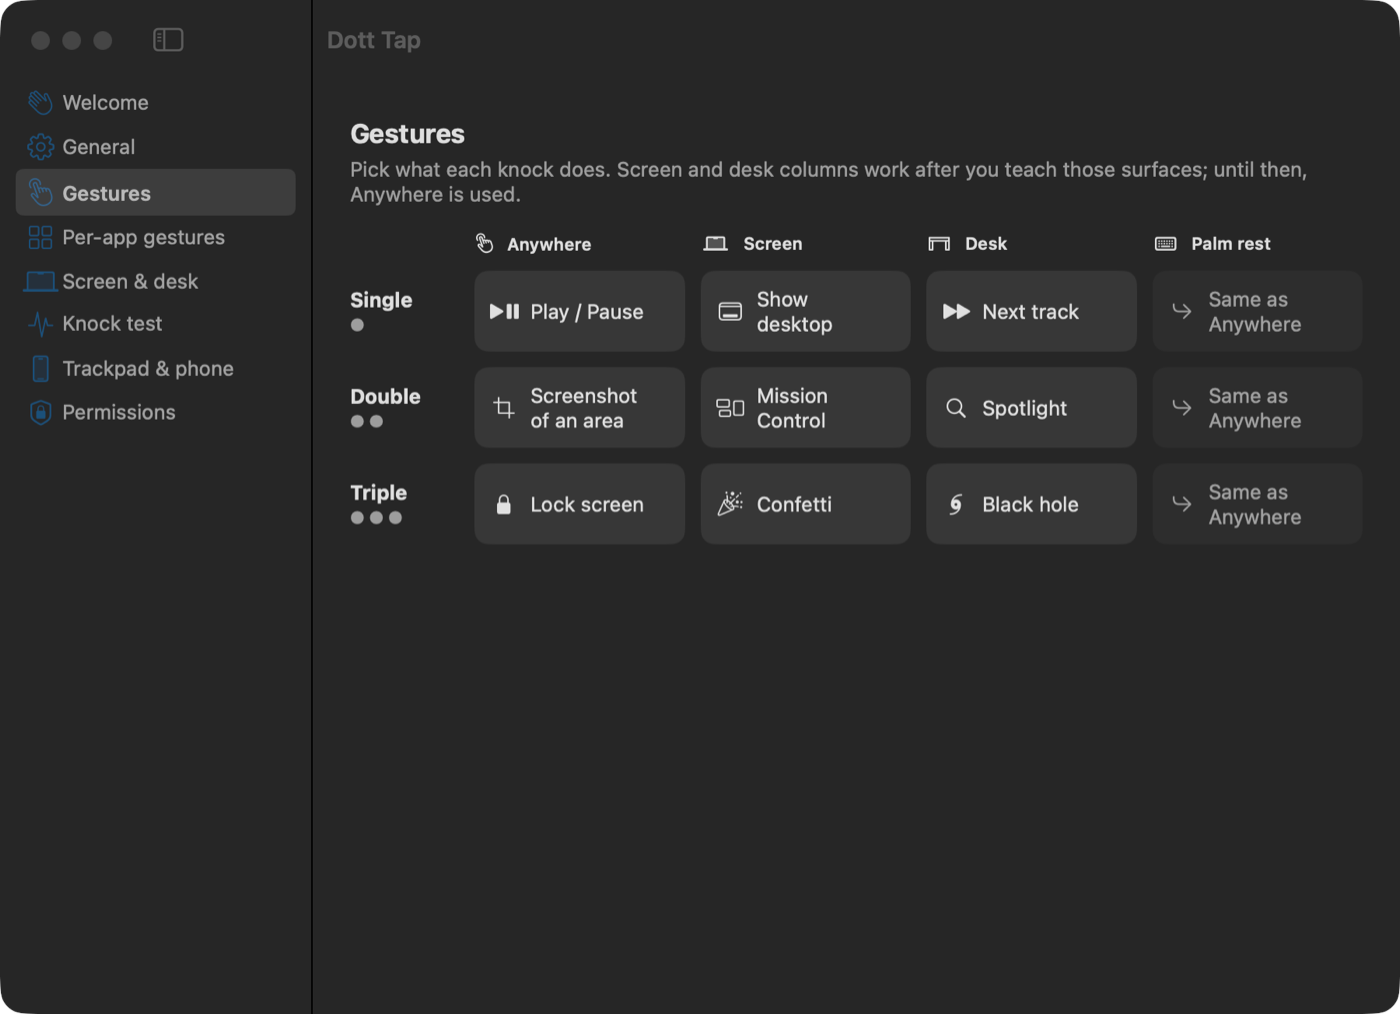Click the Triple row label
1400x1014 pixels.
tap(379, 493)
